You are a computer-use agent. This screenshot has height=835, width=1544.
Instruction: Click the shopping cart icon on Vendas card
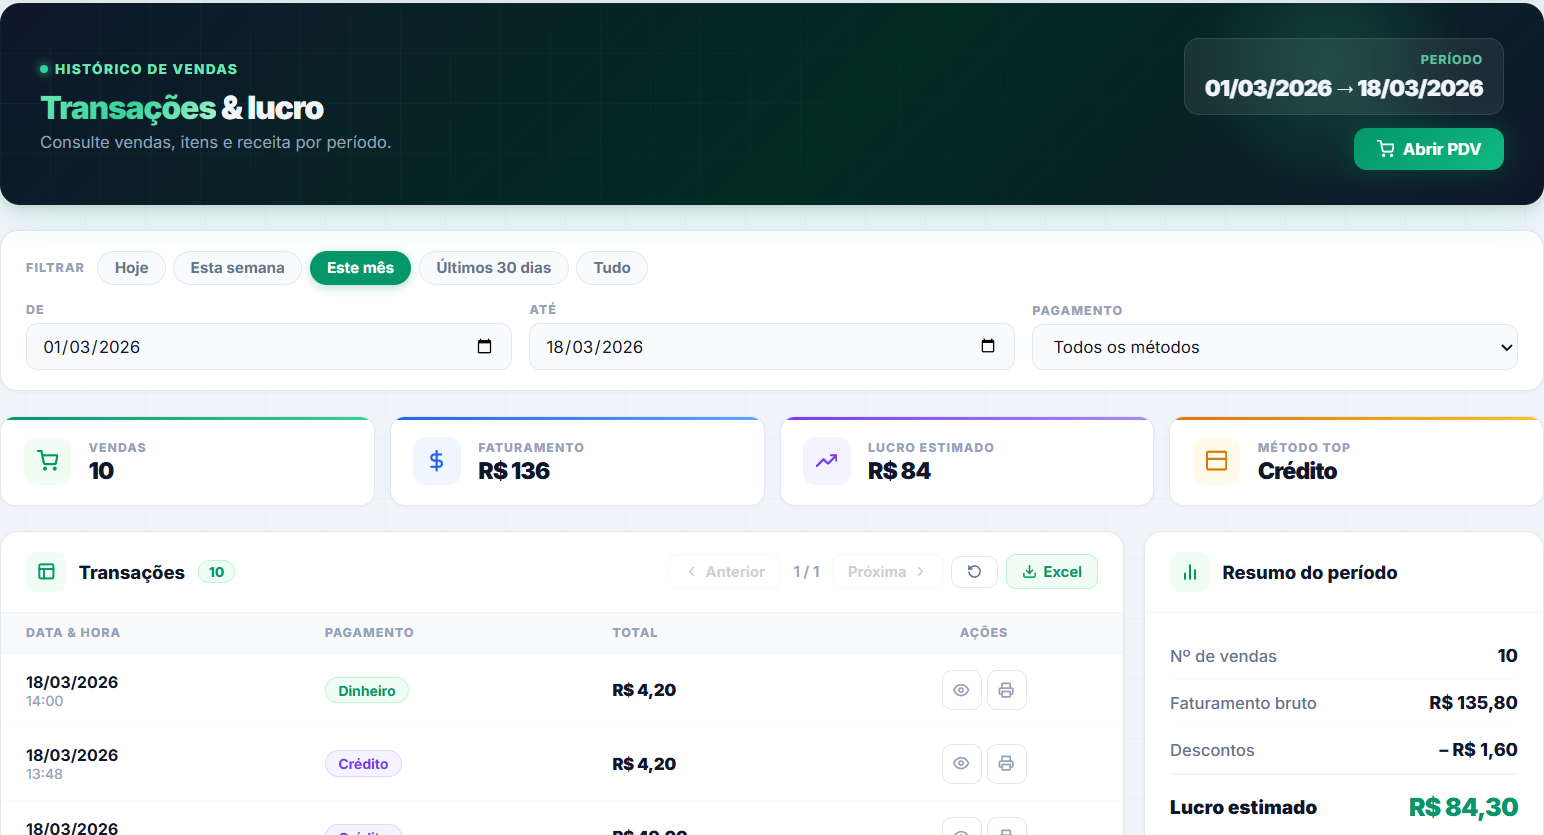(x=48, y=461)
